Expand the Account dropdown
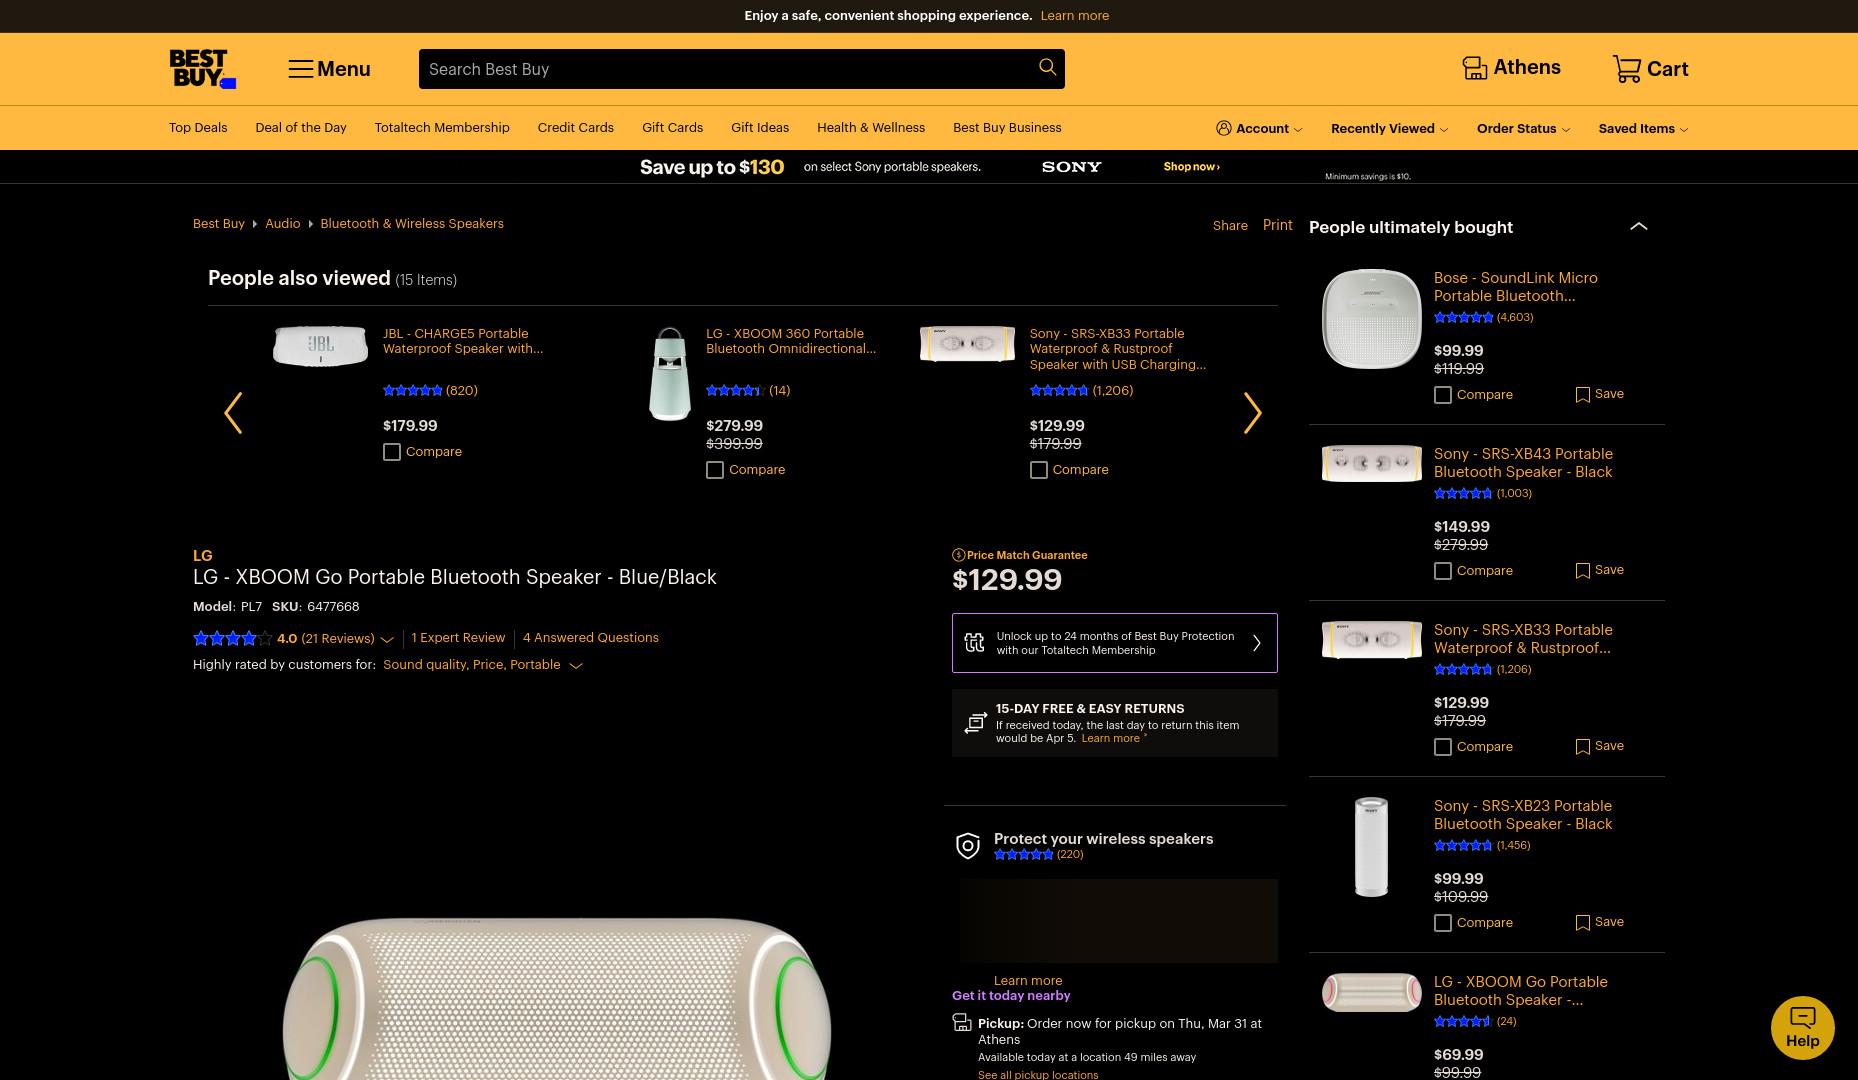1858x1080 pixels. 1298,129
